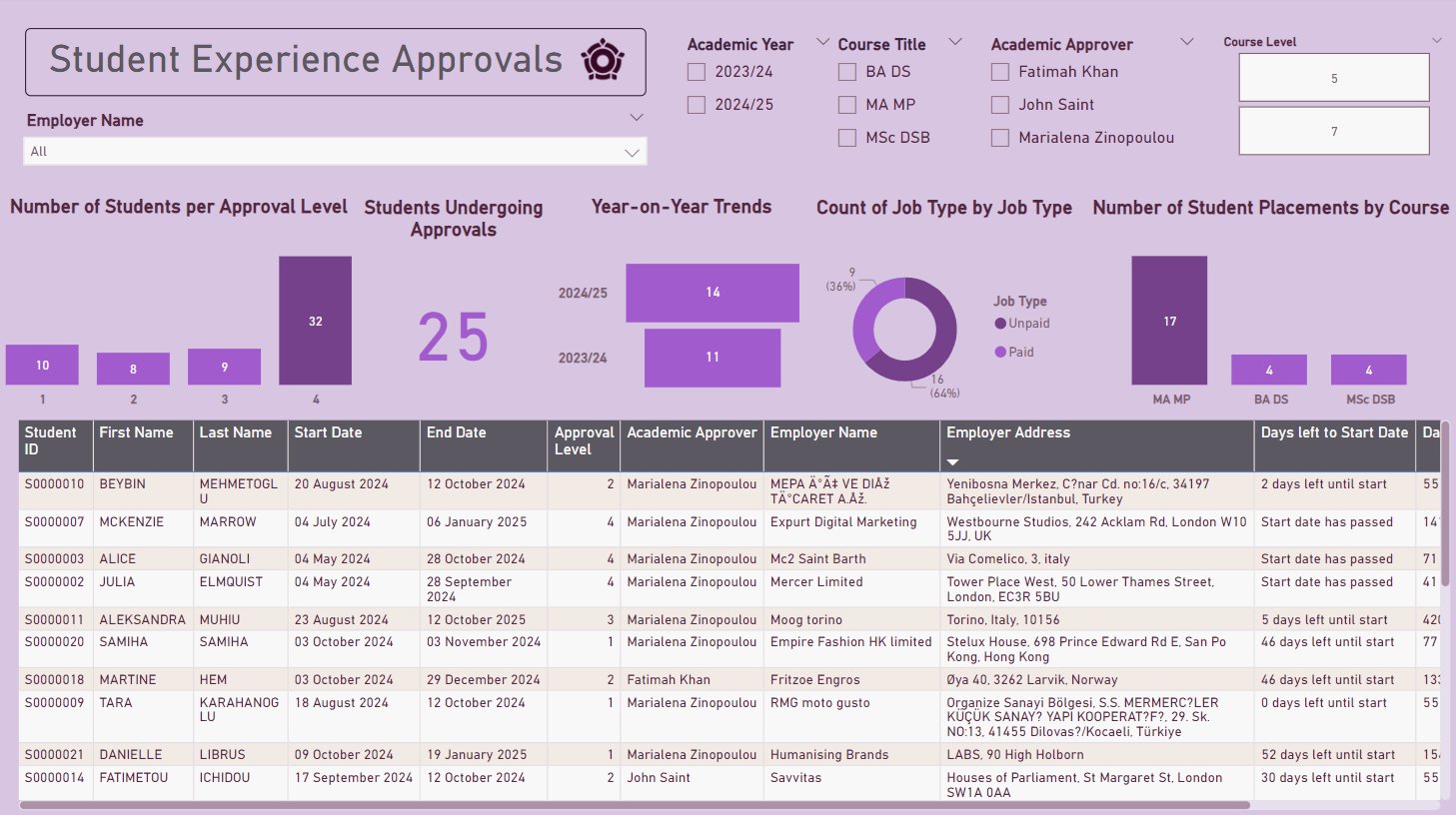The image size is (1456, 840).
Task: Select approval level 2 bar showing 8
Action: [133, 369]
